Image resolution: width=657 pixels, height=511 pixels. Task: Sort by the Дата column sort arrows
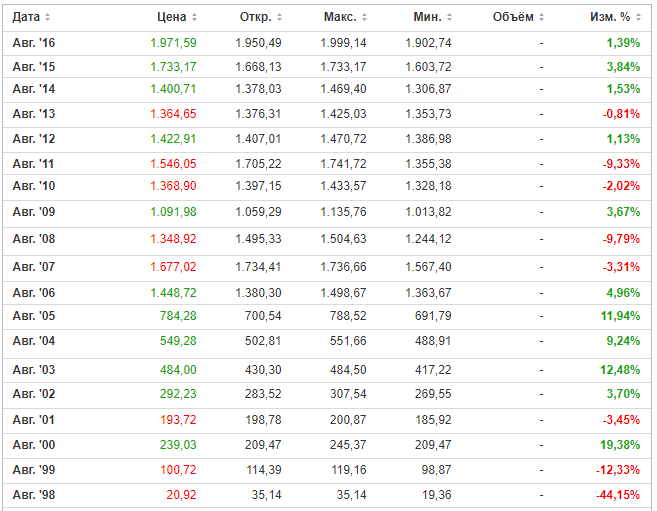pyautogui.click(x=47, y=17)
